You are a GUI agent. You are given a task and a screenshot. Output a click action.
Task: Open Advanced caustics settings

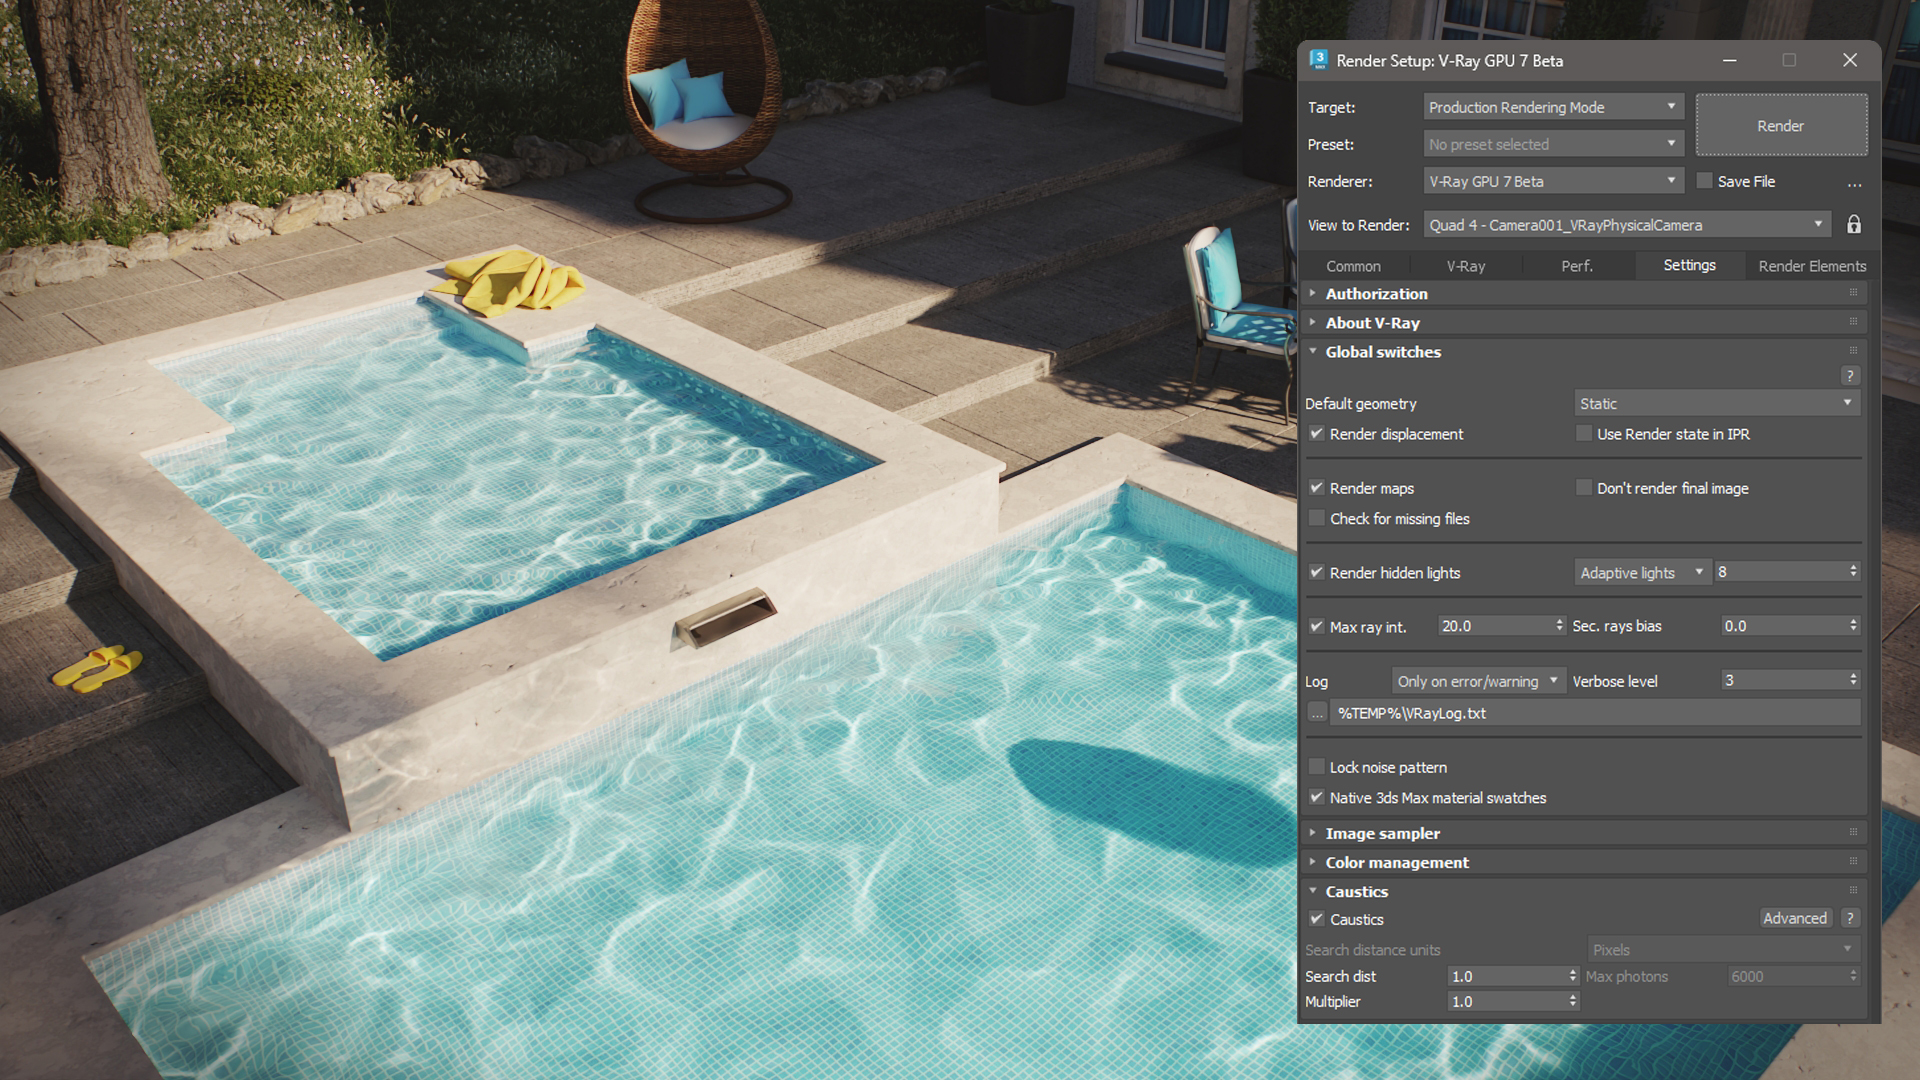pyautogui.click(x=1795, y=918)
